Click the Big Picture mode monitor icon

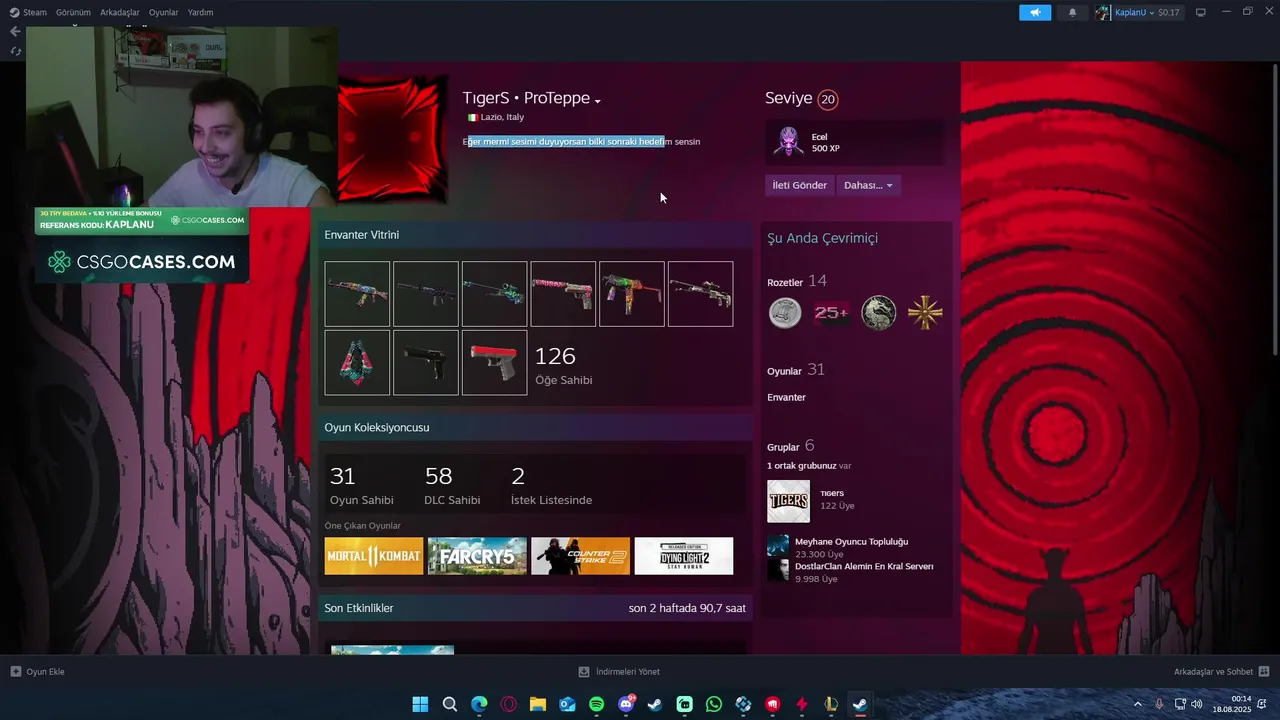click(1201, 12)
